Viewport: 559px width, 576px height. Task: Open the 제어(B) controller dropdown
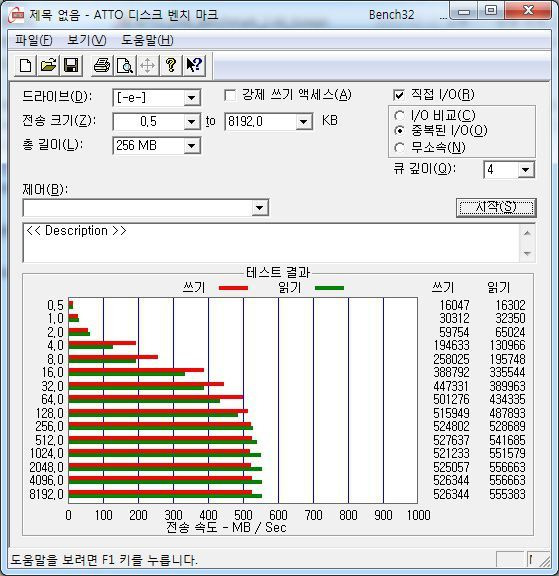tap(259, 208)
